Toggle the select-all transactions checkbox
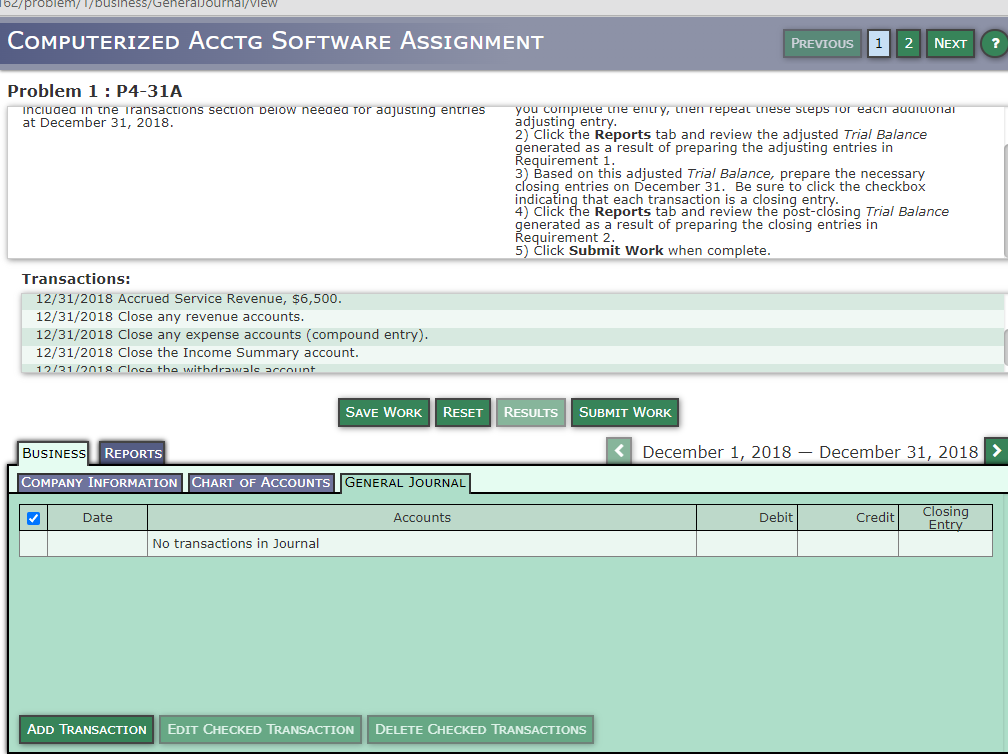This screenshot has height=754, width=1008. [x=33, y=517]
